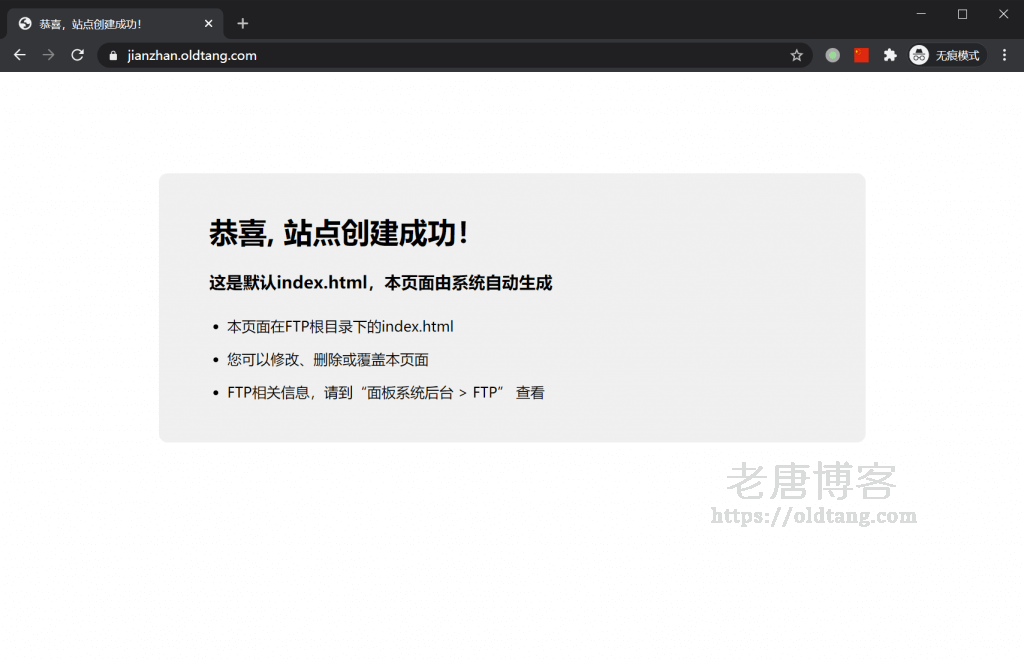The height and width of the screenshot is (659, 1024).
Task: Open Chrome's three-dot menu
Action: (1004, 56)
